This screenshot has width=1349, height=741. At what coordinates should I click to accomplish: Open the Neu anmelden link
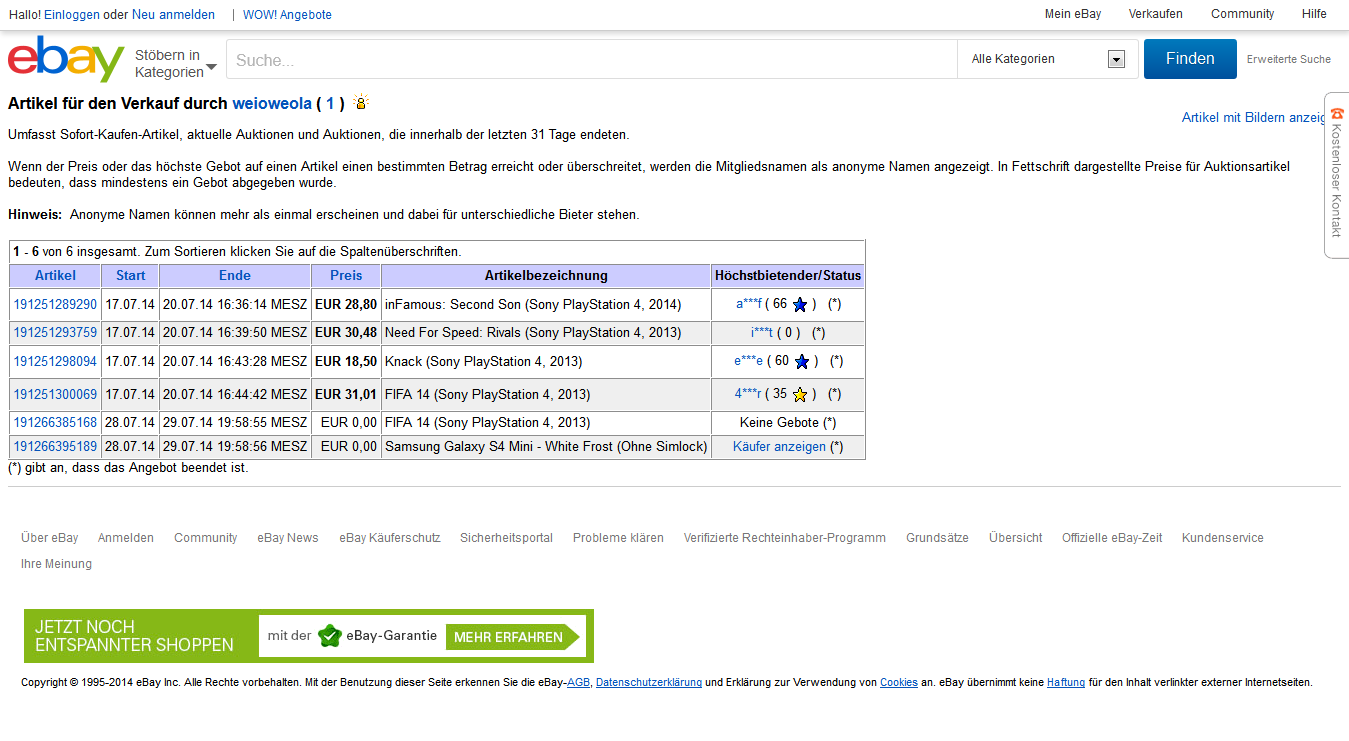(x=173, y=15)
